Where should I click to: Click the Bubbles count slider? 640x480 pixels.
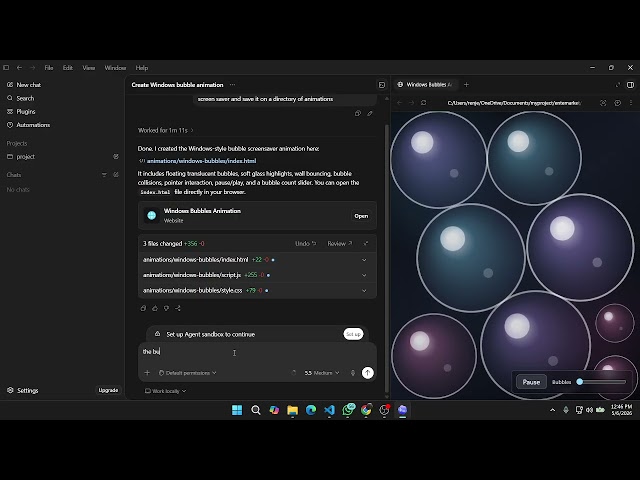tap(602, 382)
